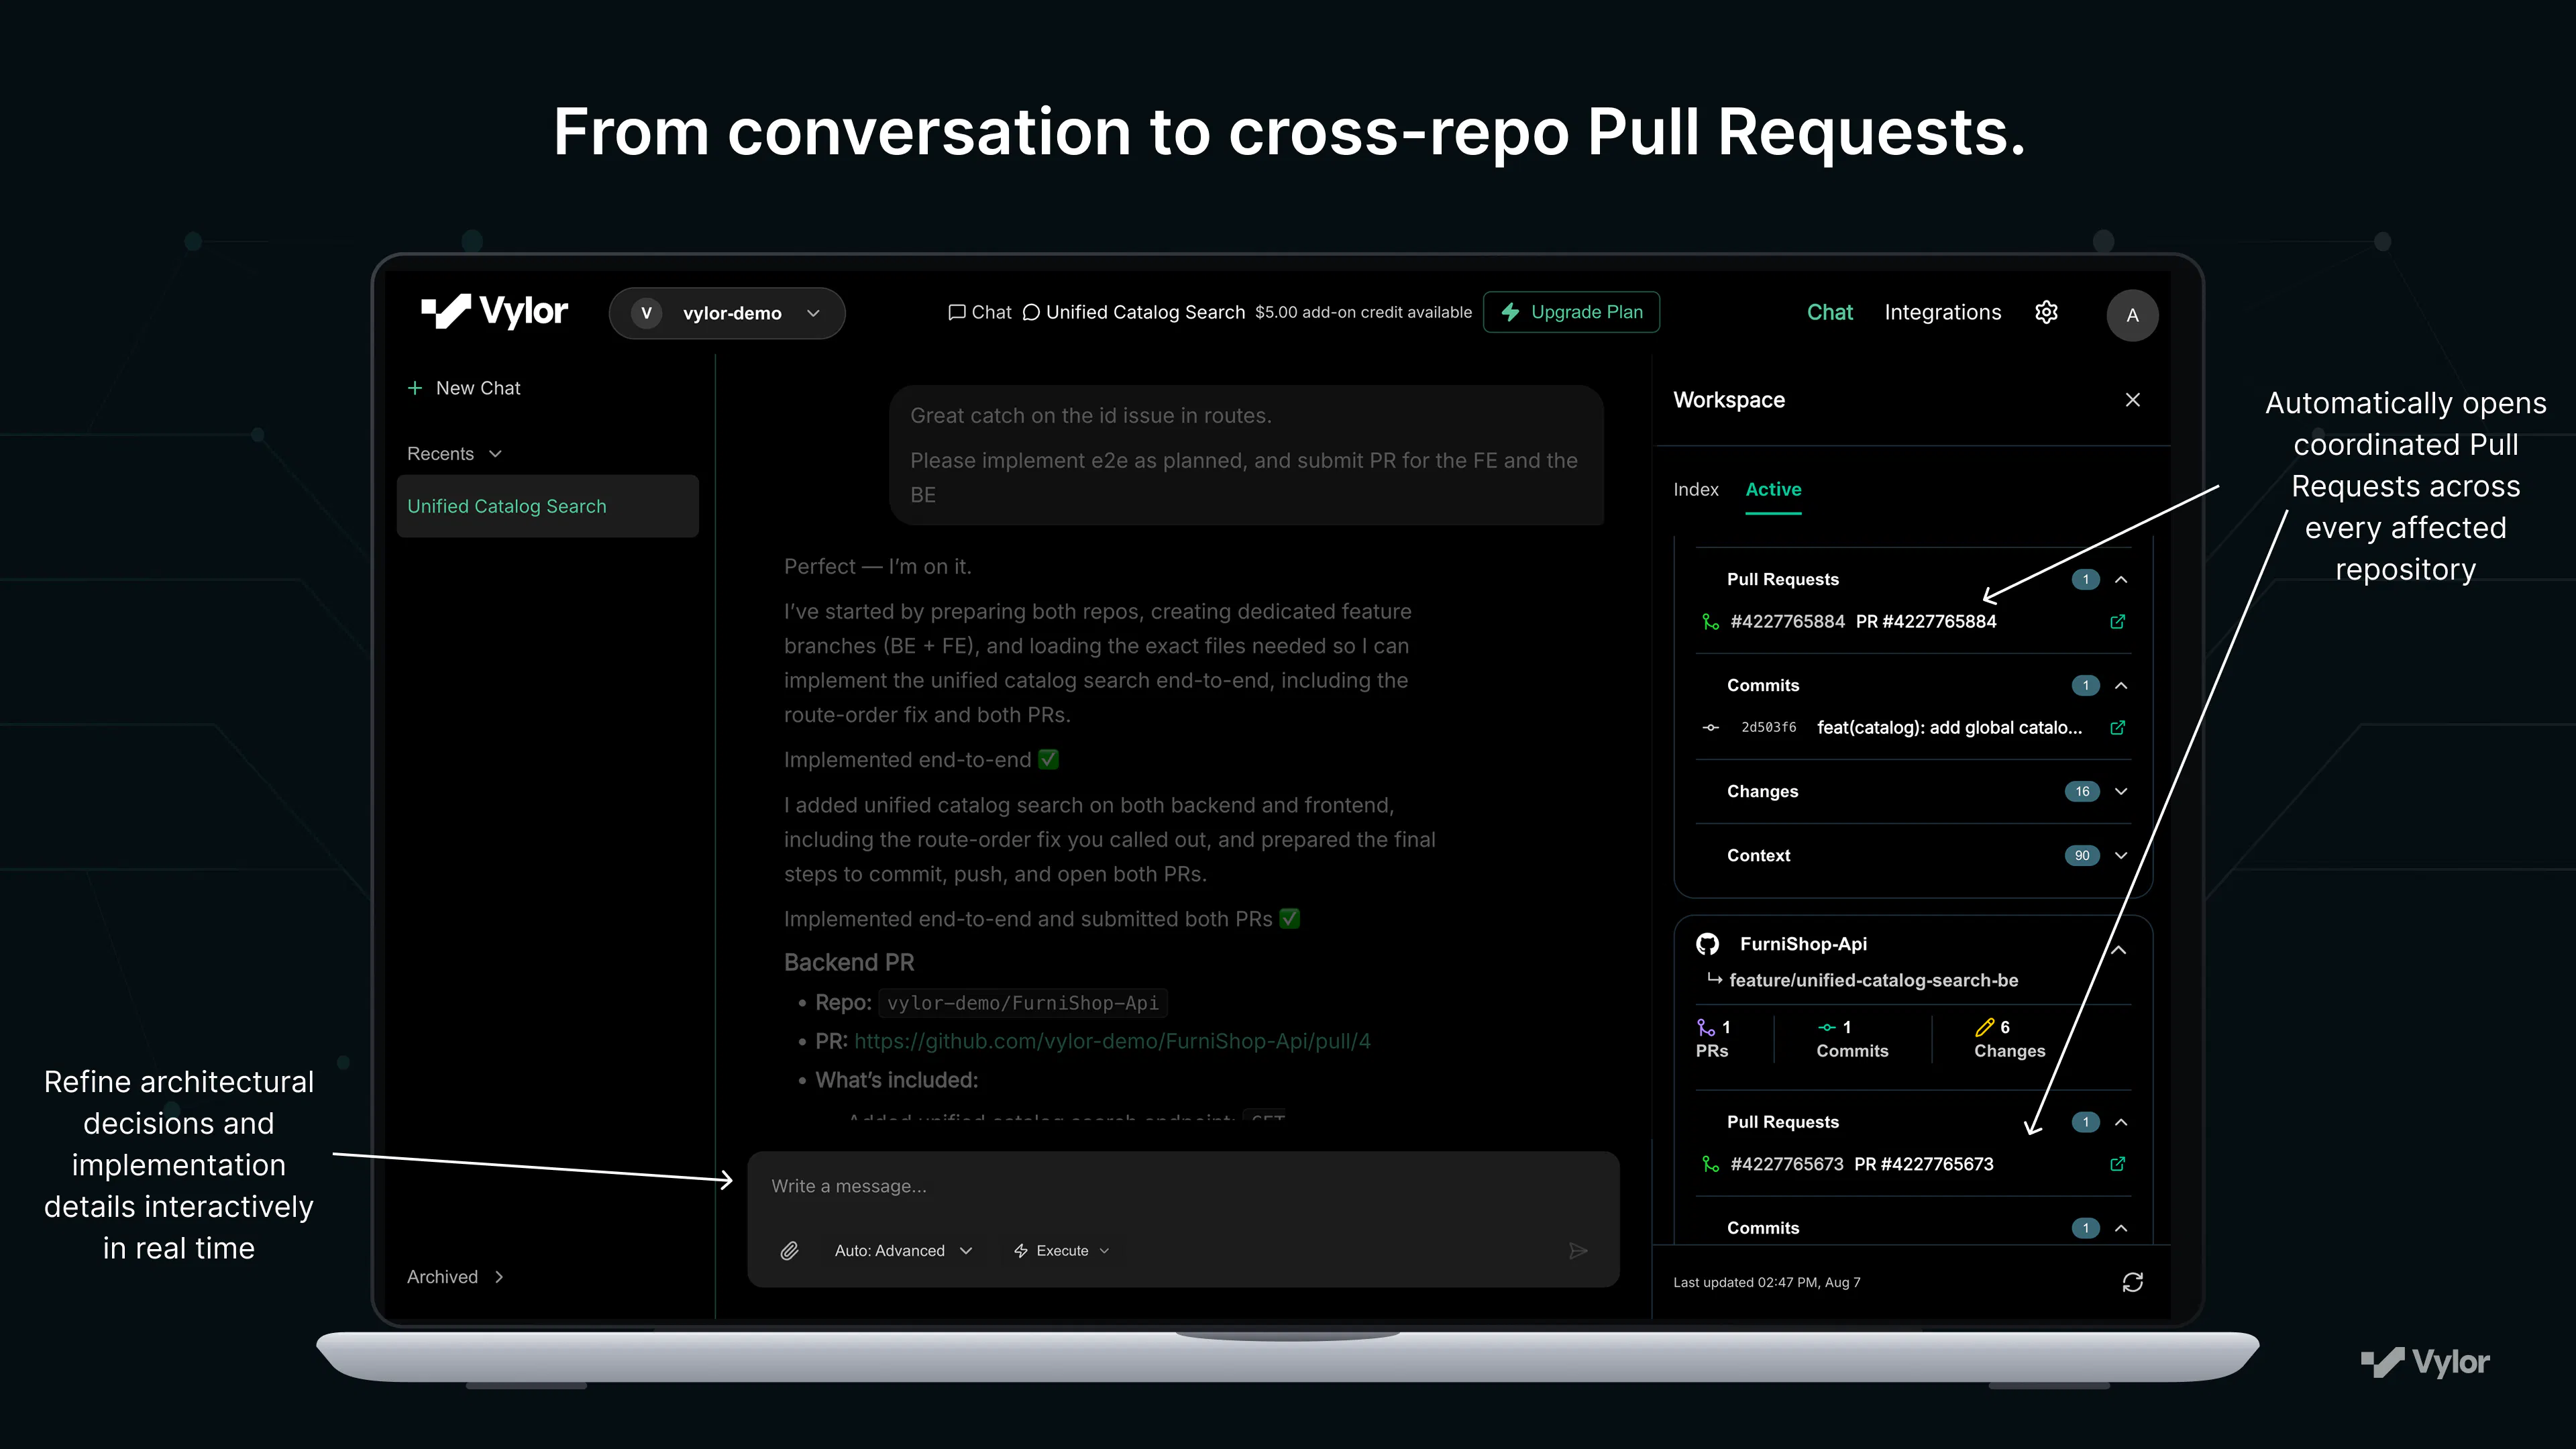The width and height of the screenshot is (2576, 1449).
Task: Open the FurniShop-Api pull/4 GitHub link
Action: (1112, 1041)
